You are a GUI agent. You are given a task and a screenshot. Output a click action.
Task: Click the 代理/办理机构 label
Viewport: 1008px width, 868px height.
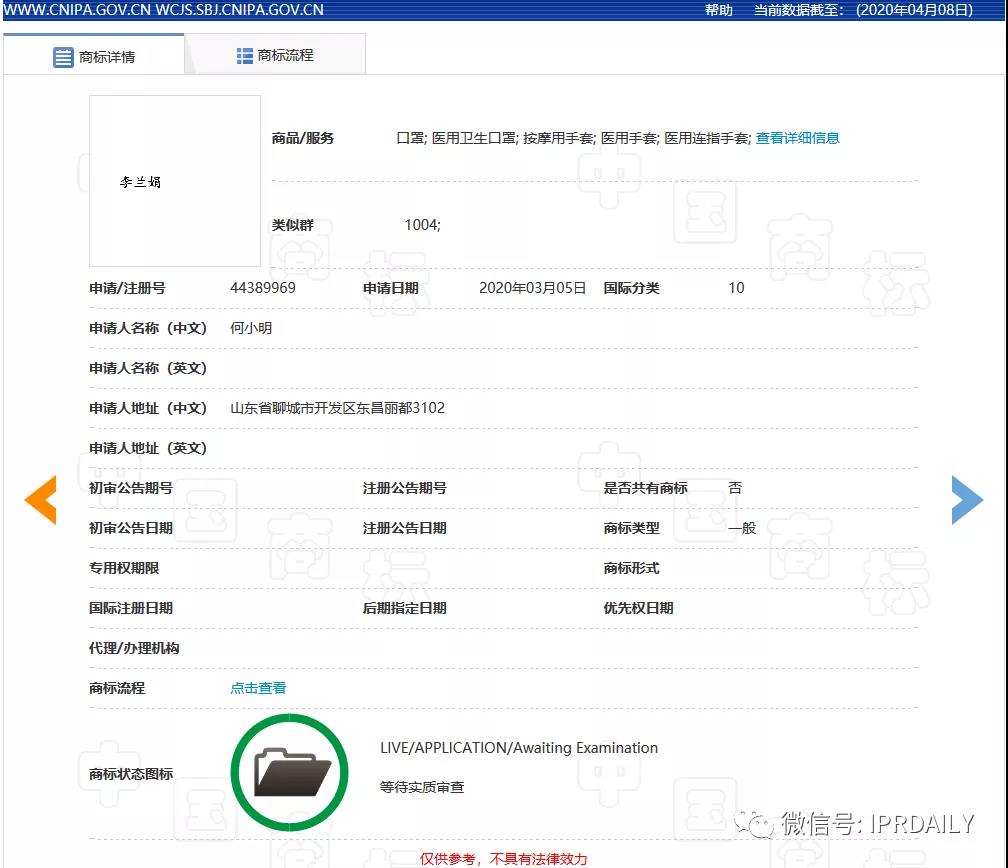134,648
